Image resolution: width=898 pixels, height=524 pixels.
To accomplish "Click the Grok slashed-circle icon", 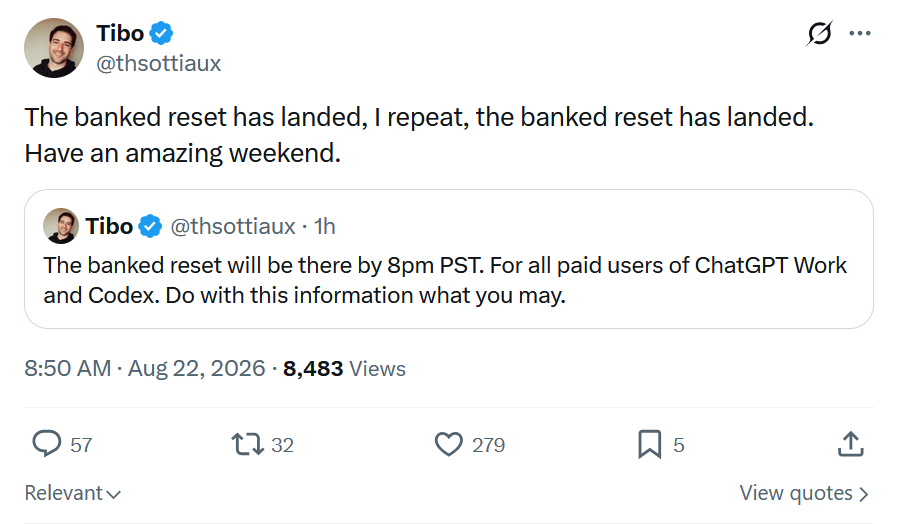I will tap(819, 33).
